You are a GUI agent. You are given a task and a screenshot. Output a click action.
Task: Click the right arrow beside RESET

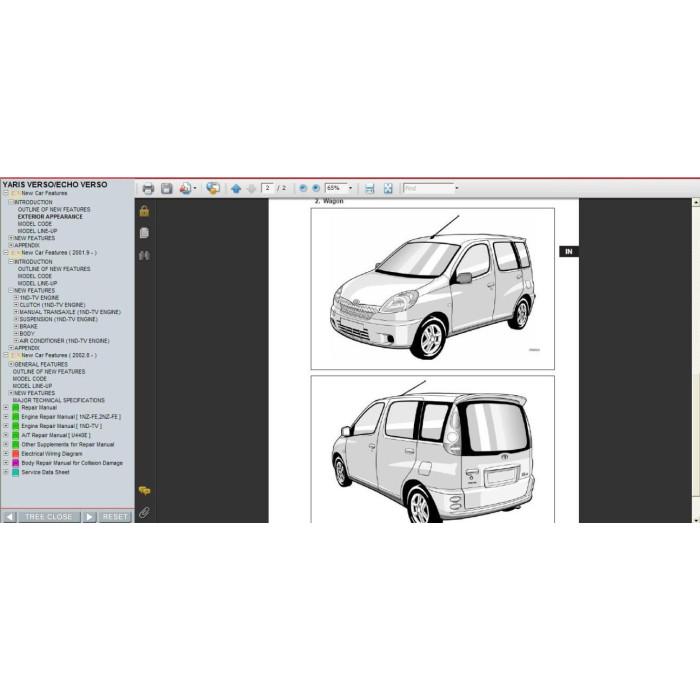[89, 517]
